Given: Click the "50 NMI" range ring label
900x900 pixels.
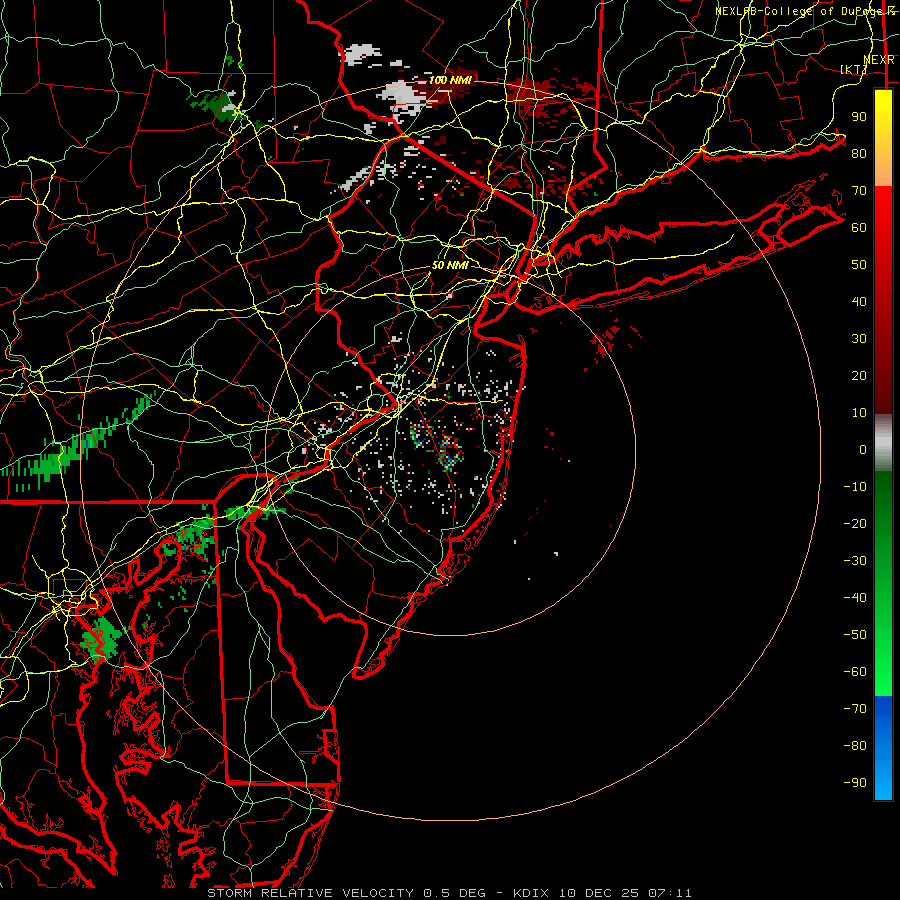Looking at the screenshot, I should pyautogui.click(x=450, y=265).
